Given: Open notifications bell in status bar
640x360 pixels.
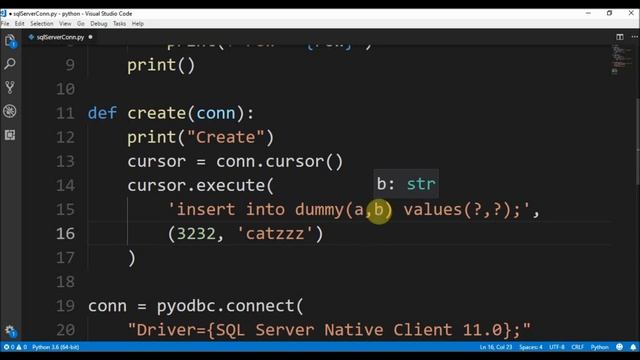Looking at the screenshot, I should pos(633,347).
